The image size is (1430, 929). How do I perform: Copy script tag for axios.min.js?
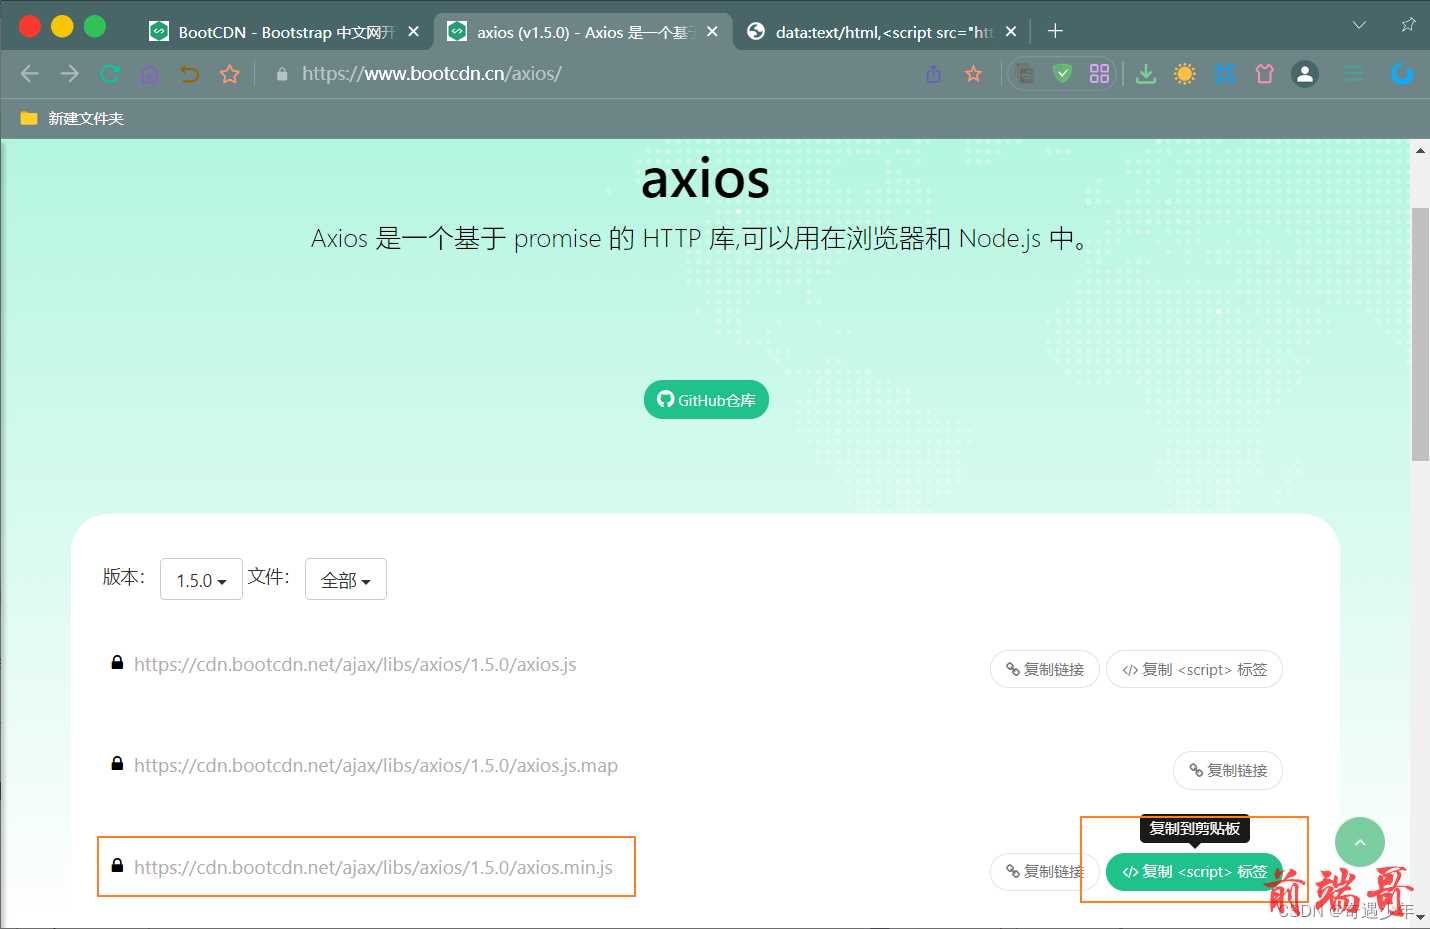pyautogui.click(x=1194, y=872)
